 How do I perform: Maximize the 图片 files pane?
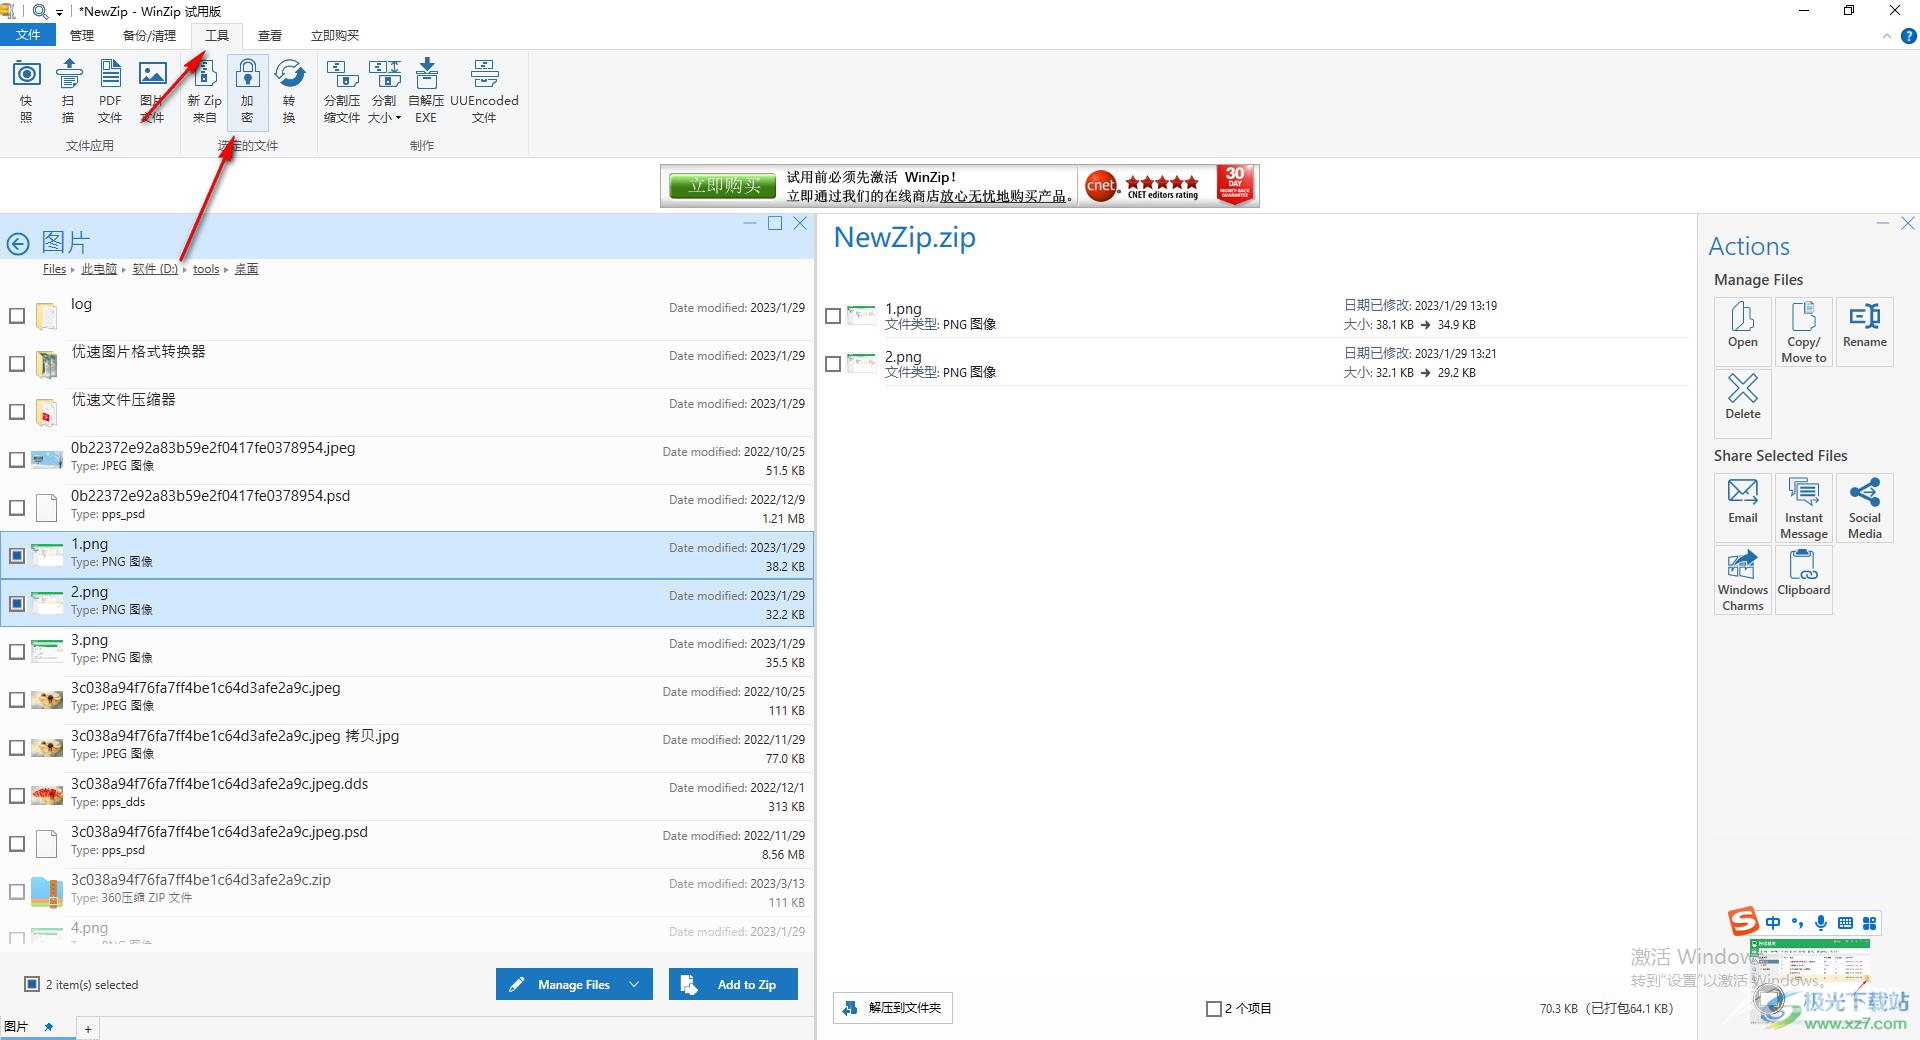pos(775,223)
